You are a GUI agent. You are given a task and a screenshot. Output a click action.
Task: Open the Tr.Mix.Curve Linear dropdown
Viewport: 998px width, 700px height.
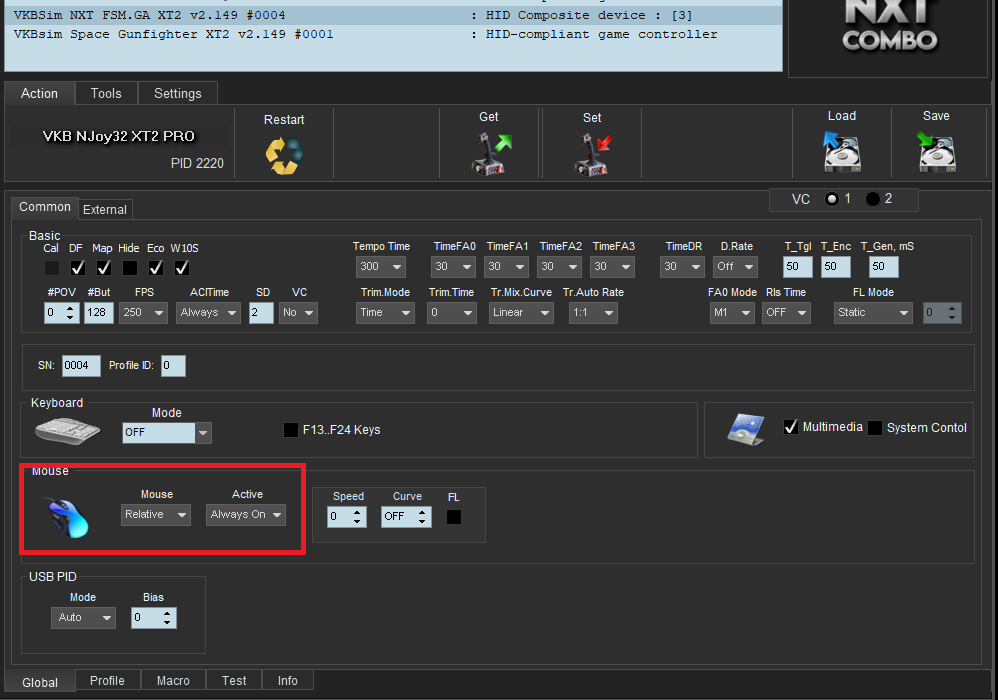pyautogui.click(x=521, y=312)
